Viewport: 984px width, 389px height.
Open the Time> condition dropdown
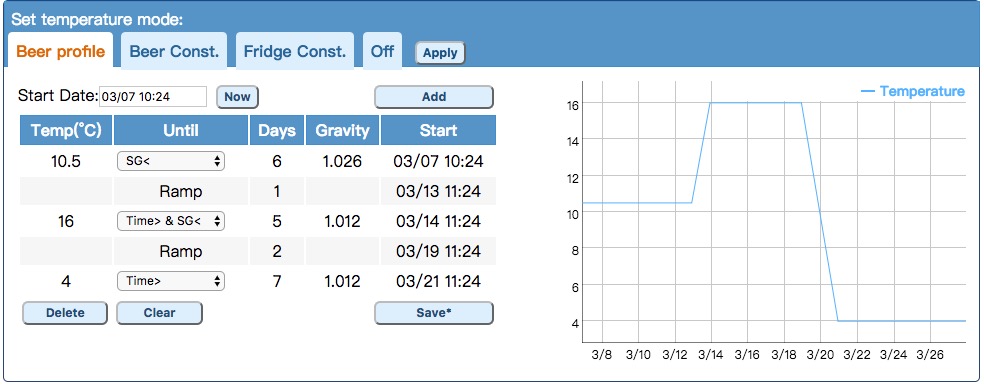tap(171, 281)
